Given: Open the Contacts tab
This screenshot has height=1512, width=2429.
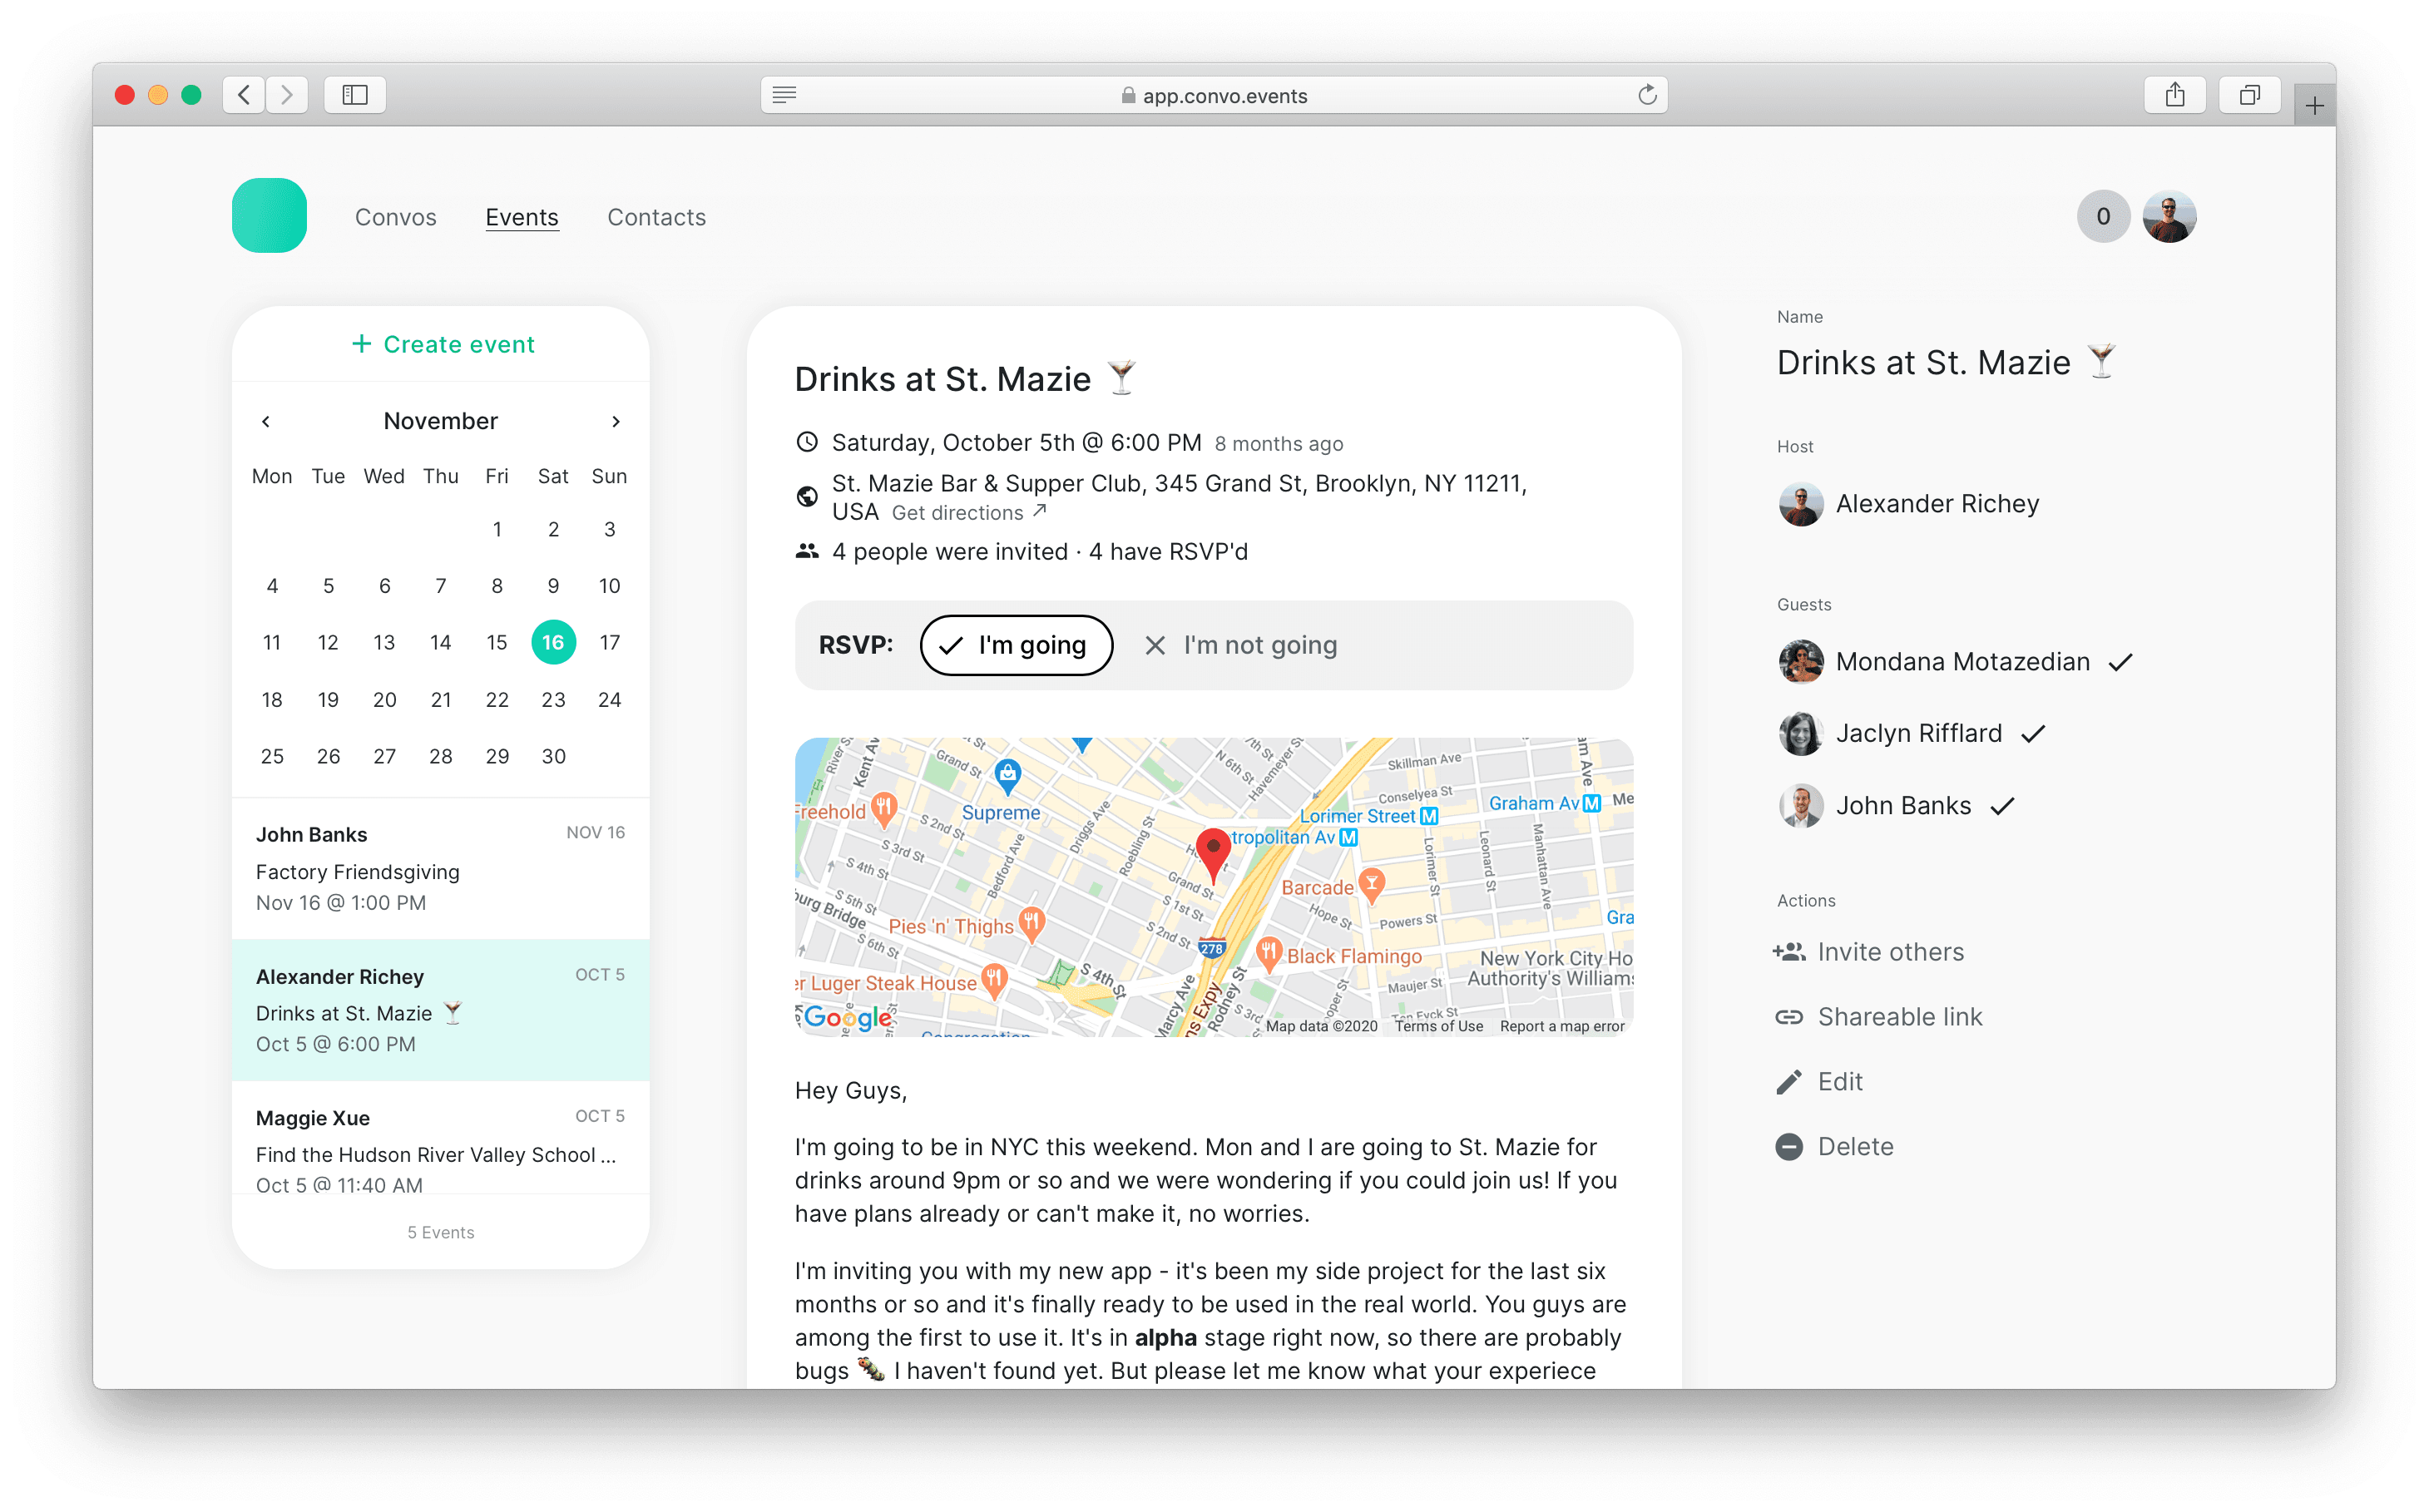Looking at the screenshot, I should [656, 217].
